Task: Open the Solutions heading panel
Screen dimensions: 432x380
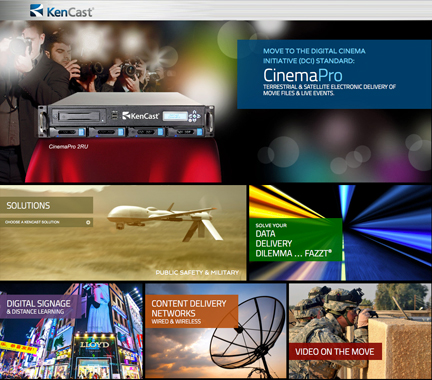Action: point(46,205)
